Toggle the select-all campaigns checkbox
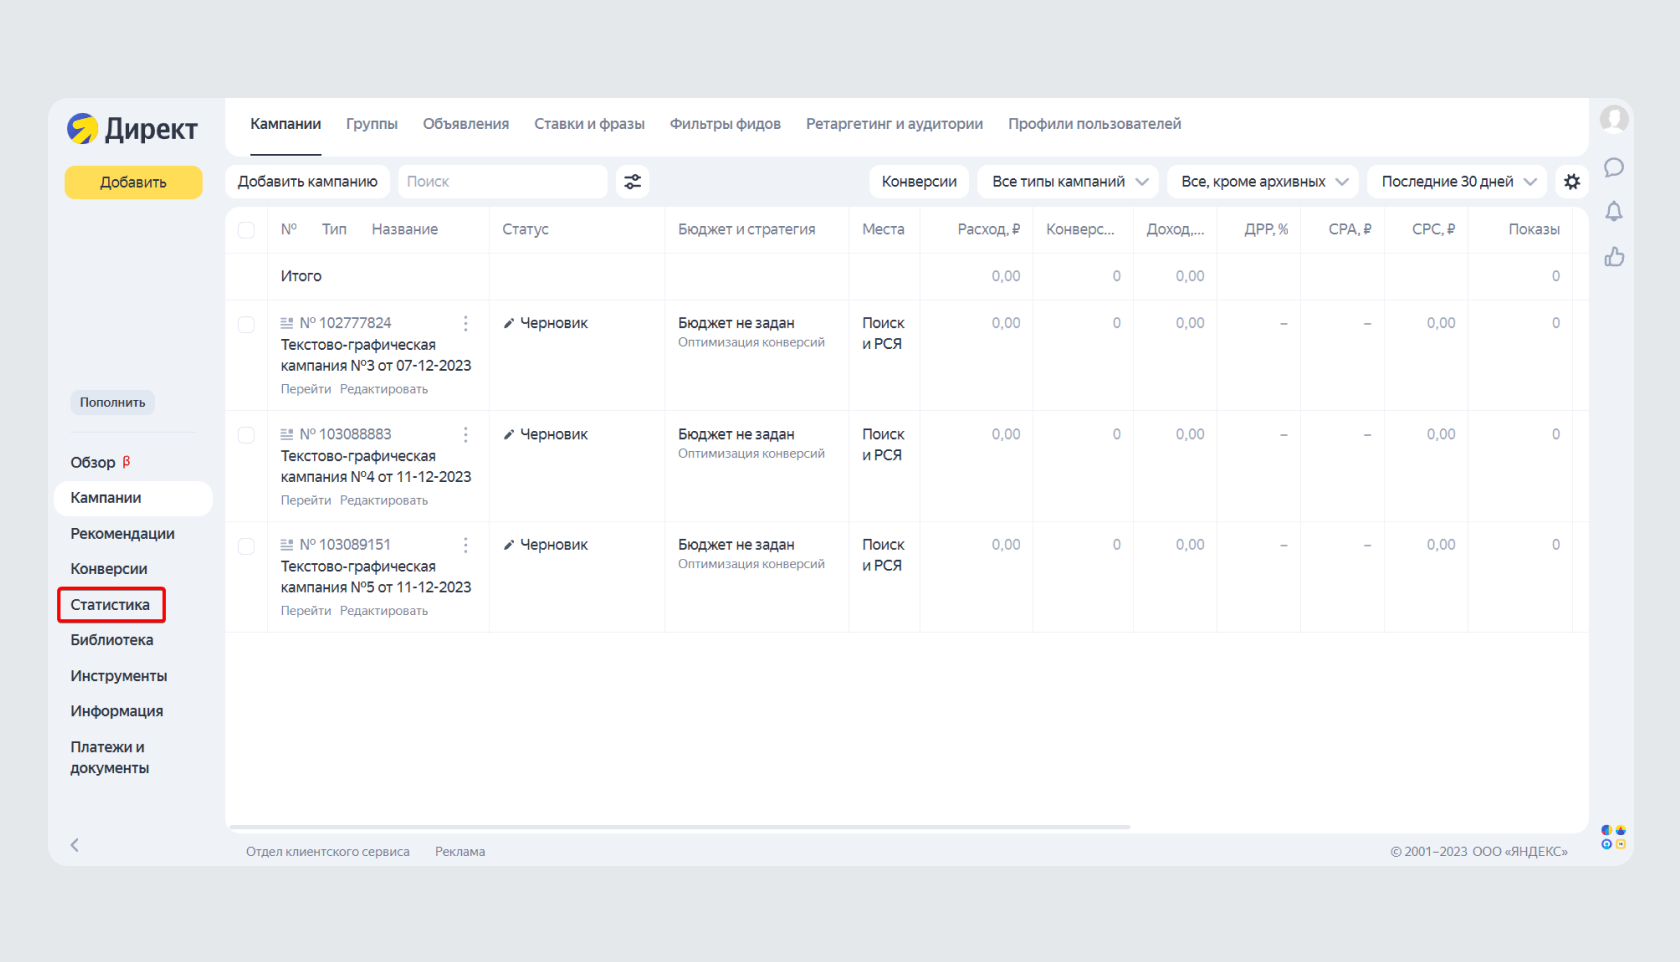The width and height of the screenshot is (1680, 962). pos(246,230)
